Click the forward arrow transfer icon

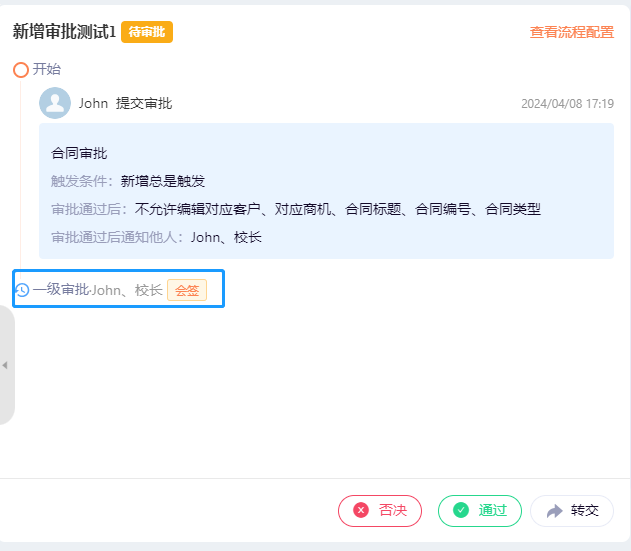click(555, 511)
